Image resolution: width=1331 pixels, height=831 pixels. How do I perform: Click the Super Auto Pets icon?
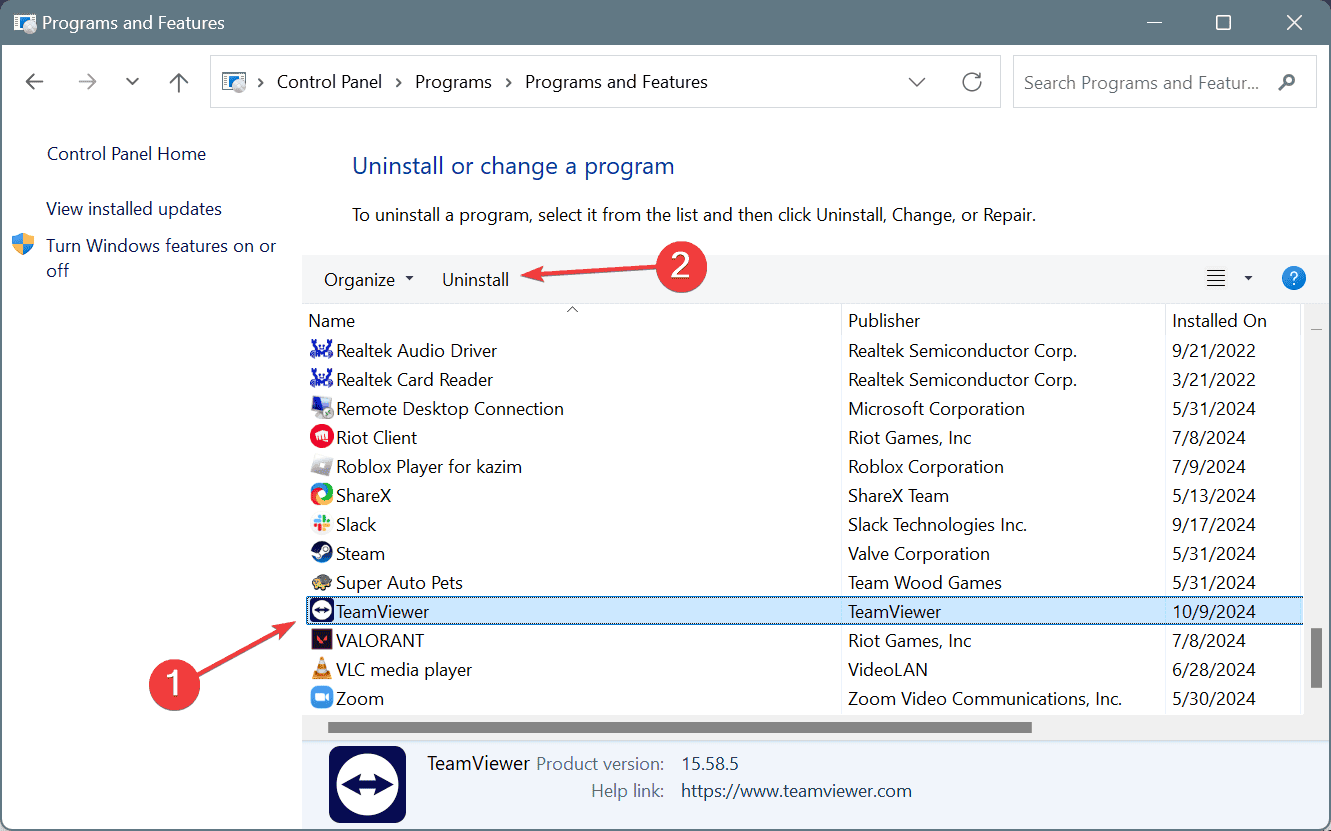point(321,582)
